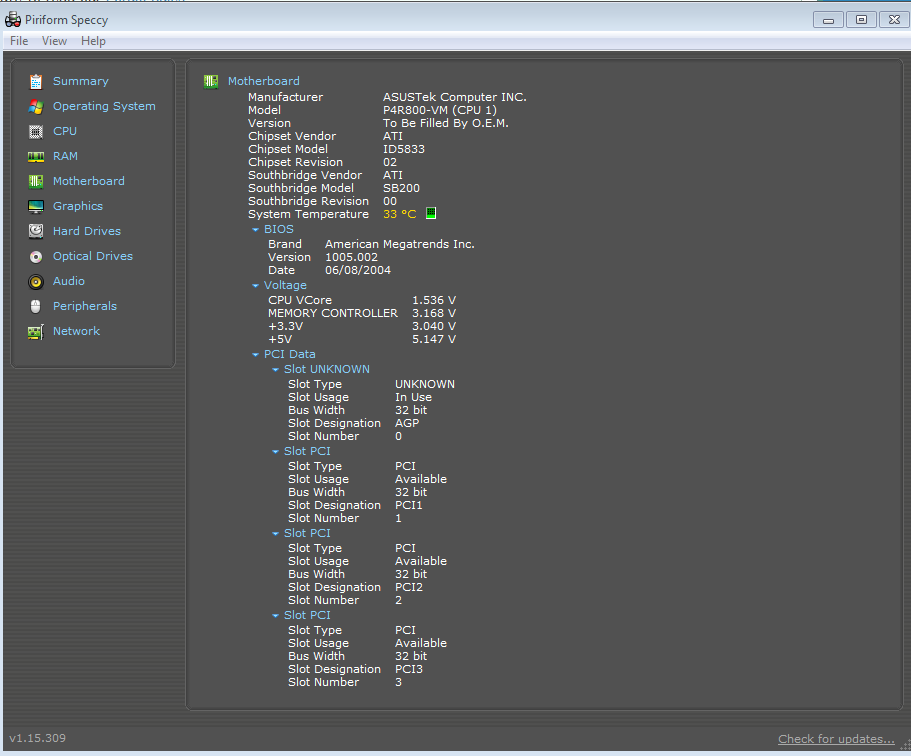Click the Motherboard heading link in main panel

tap(264, 81)
